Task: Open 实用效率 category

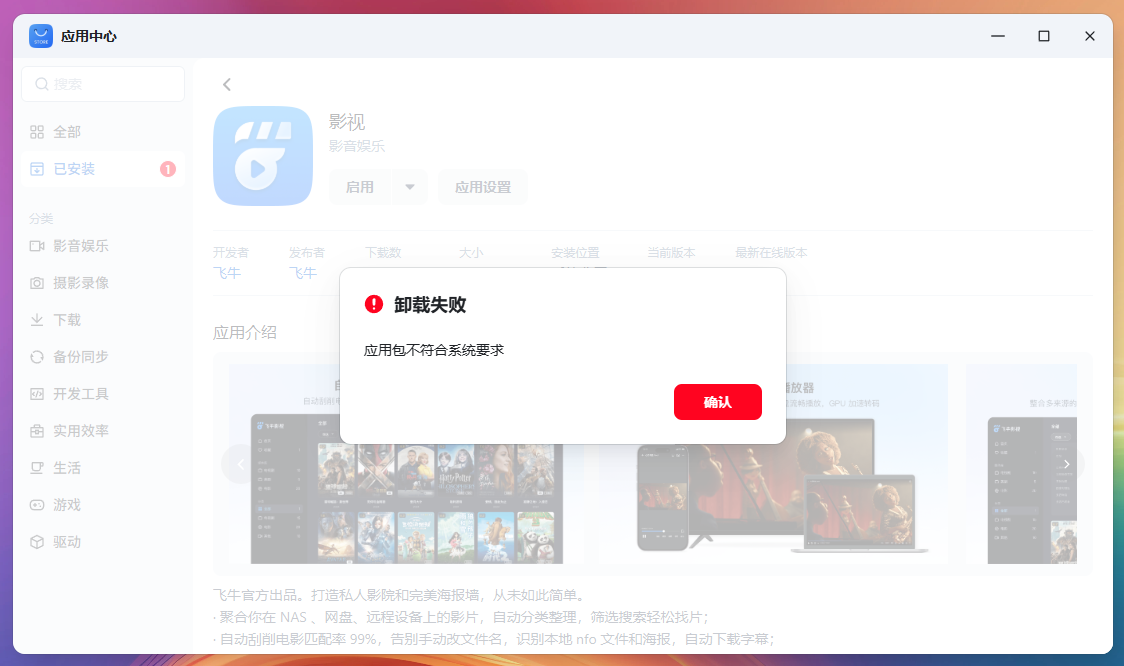Action: 103,431
